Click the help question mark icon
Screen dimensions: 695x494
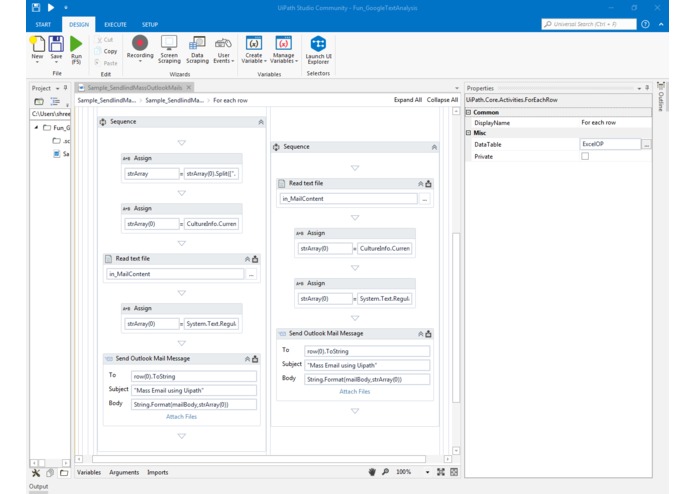click(x=645, y=24)
